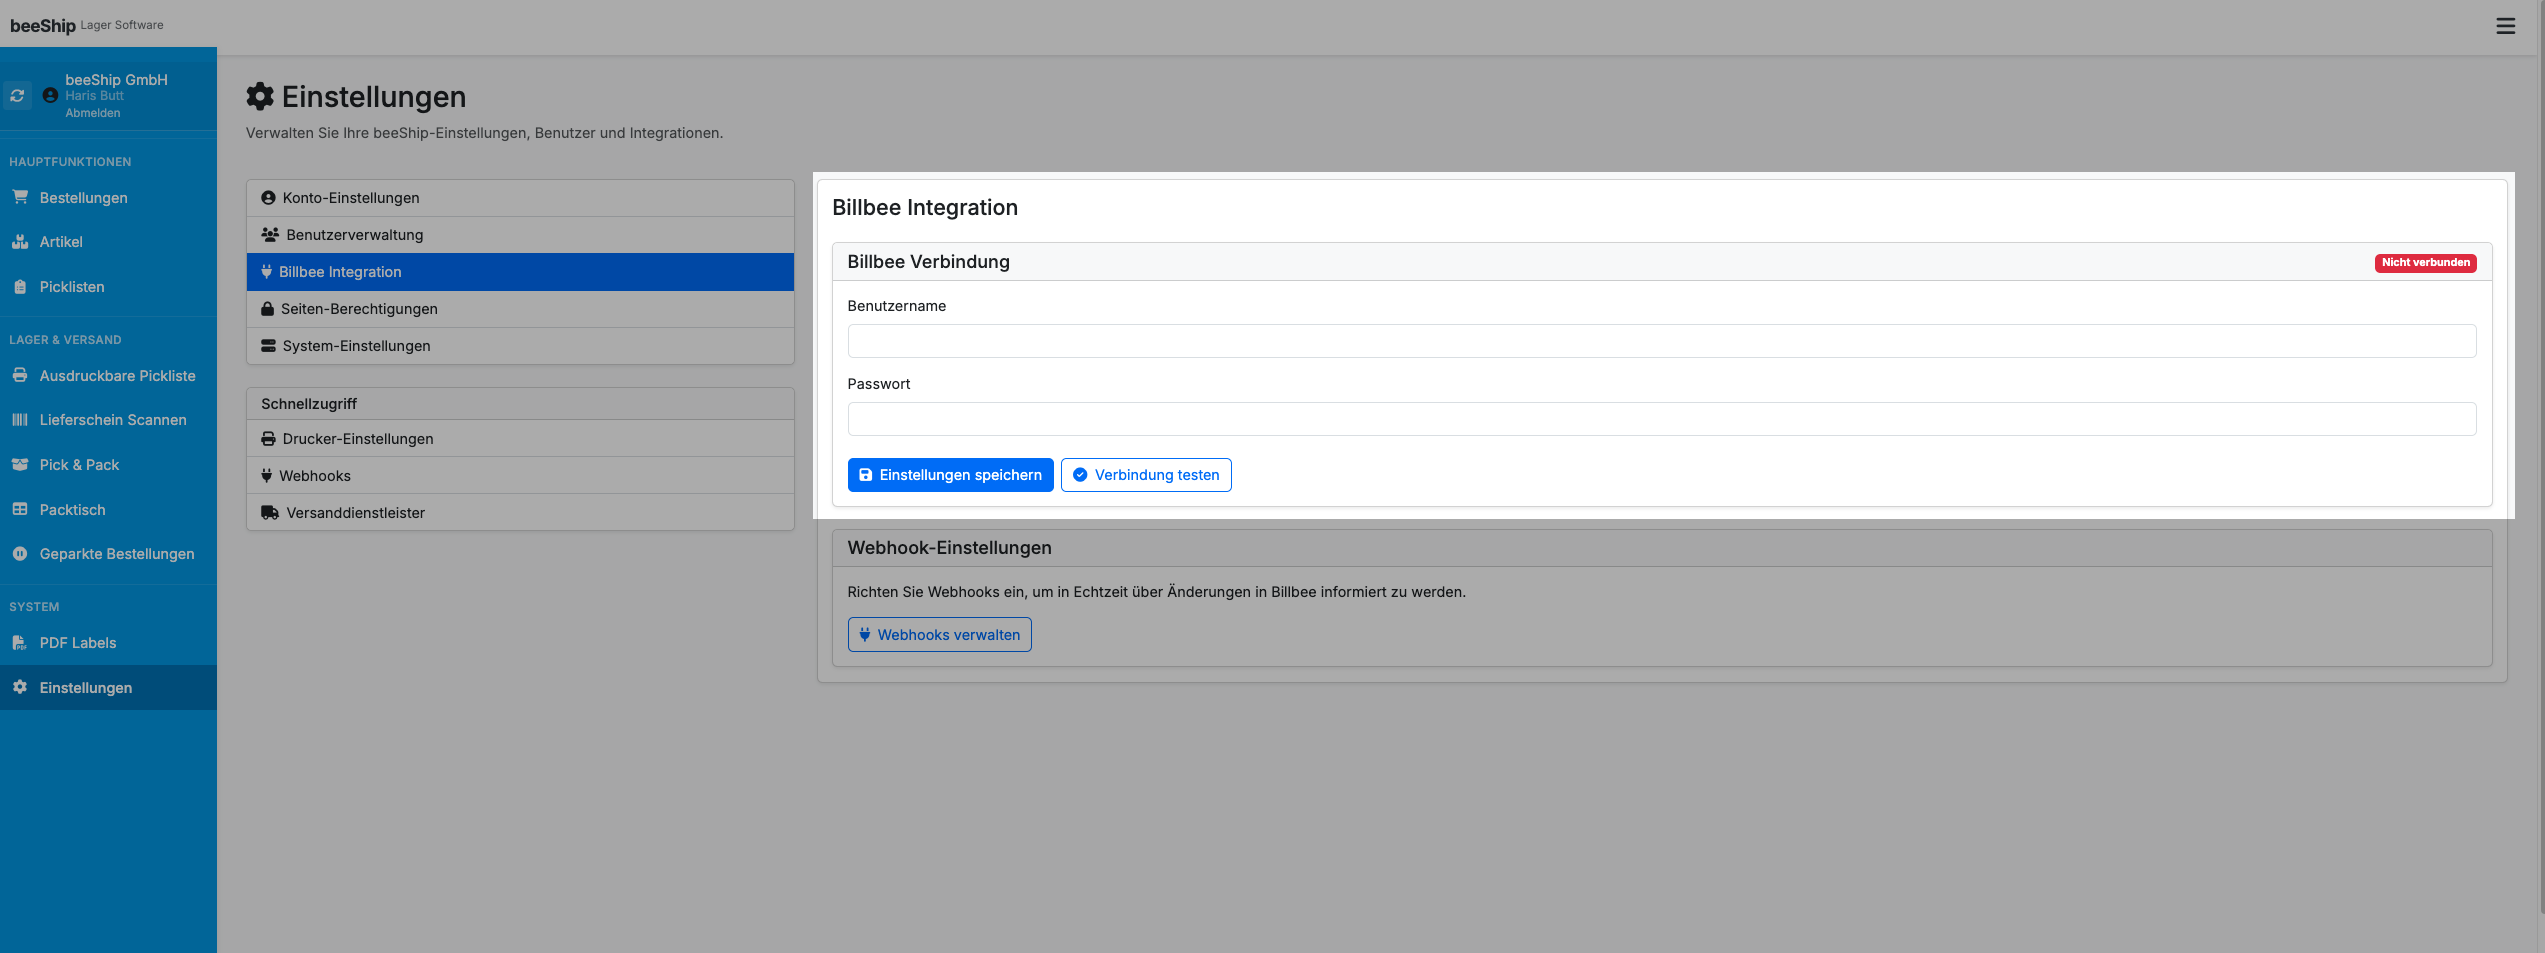Click the save disk icon on Einstellungen speichern

click(x=866, y=475)
